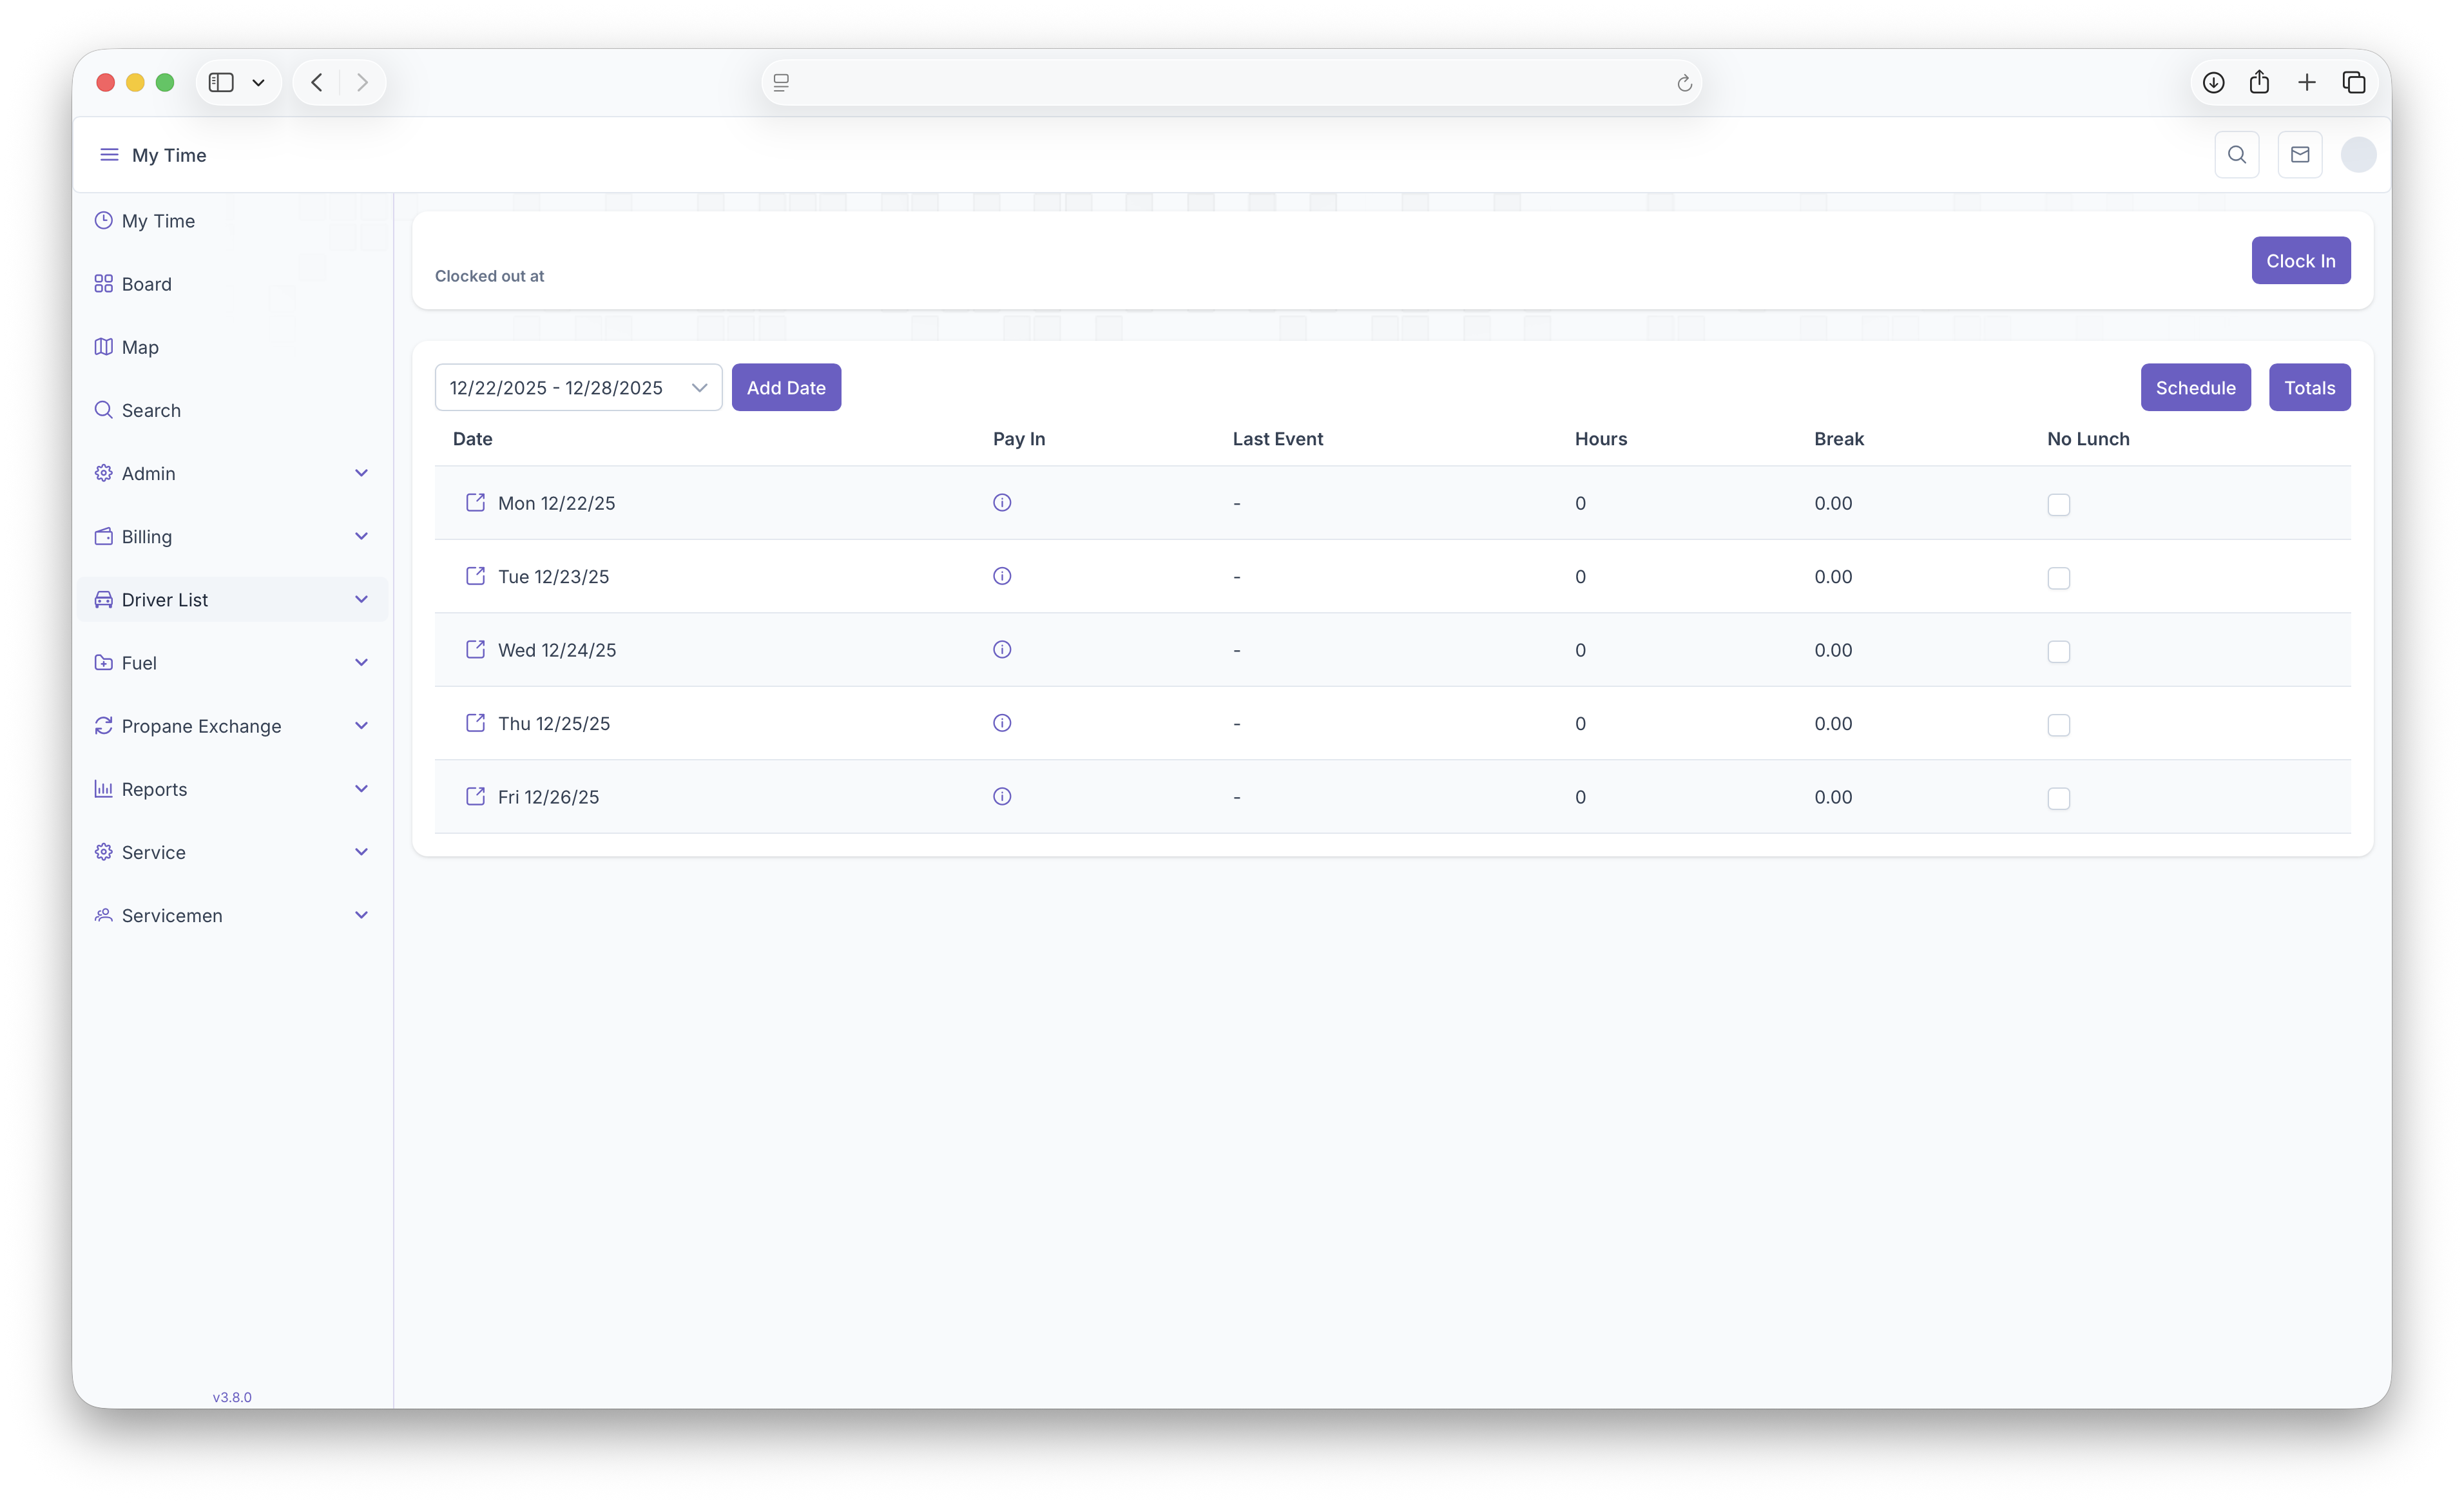Open the 12/22/2025 - 12/28/2025 date range dropdown
The height and width of the screenshot is (1504, 2464).
[578, 388]
